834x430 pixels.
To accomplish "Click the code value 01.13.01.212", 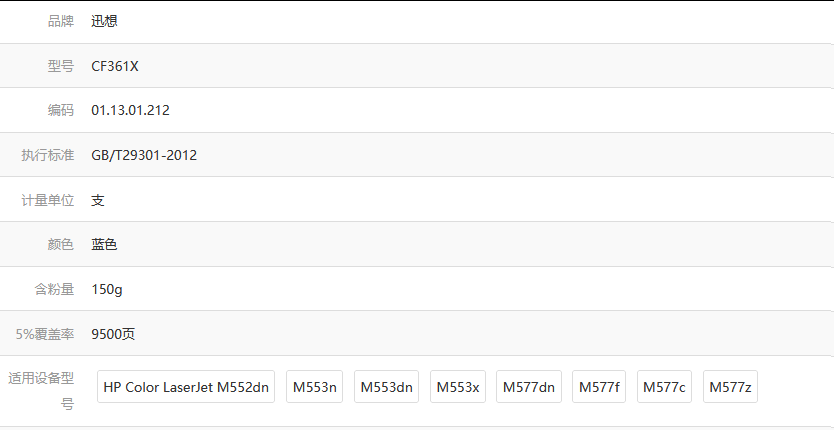I will pyautogui.click(x=130, y=110).
